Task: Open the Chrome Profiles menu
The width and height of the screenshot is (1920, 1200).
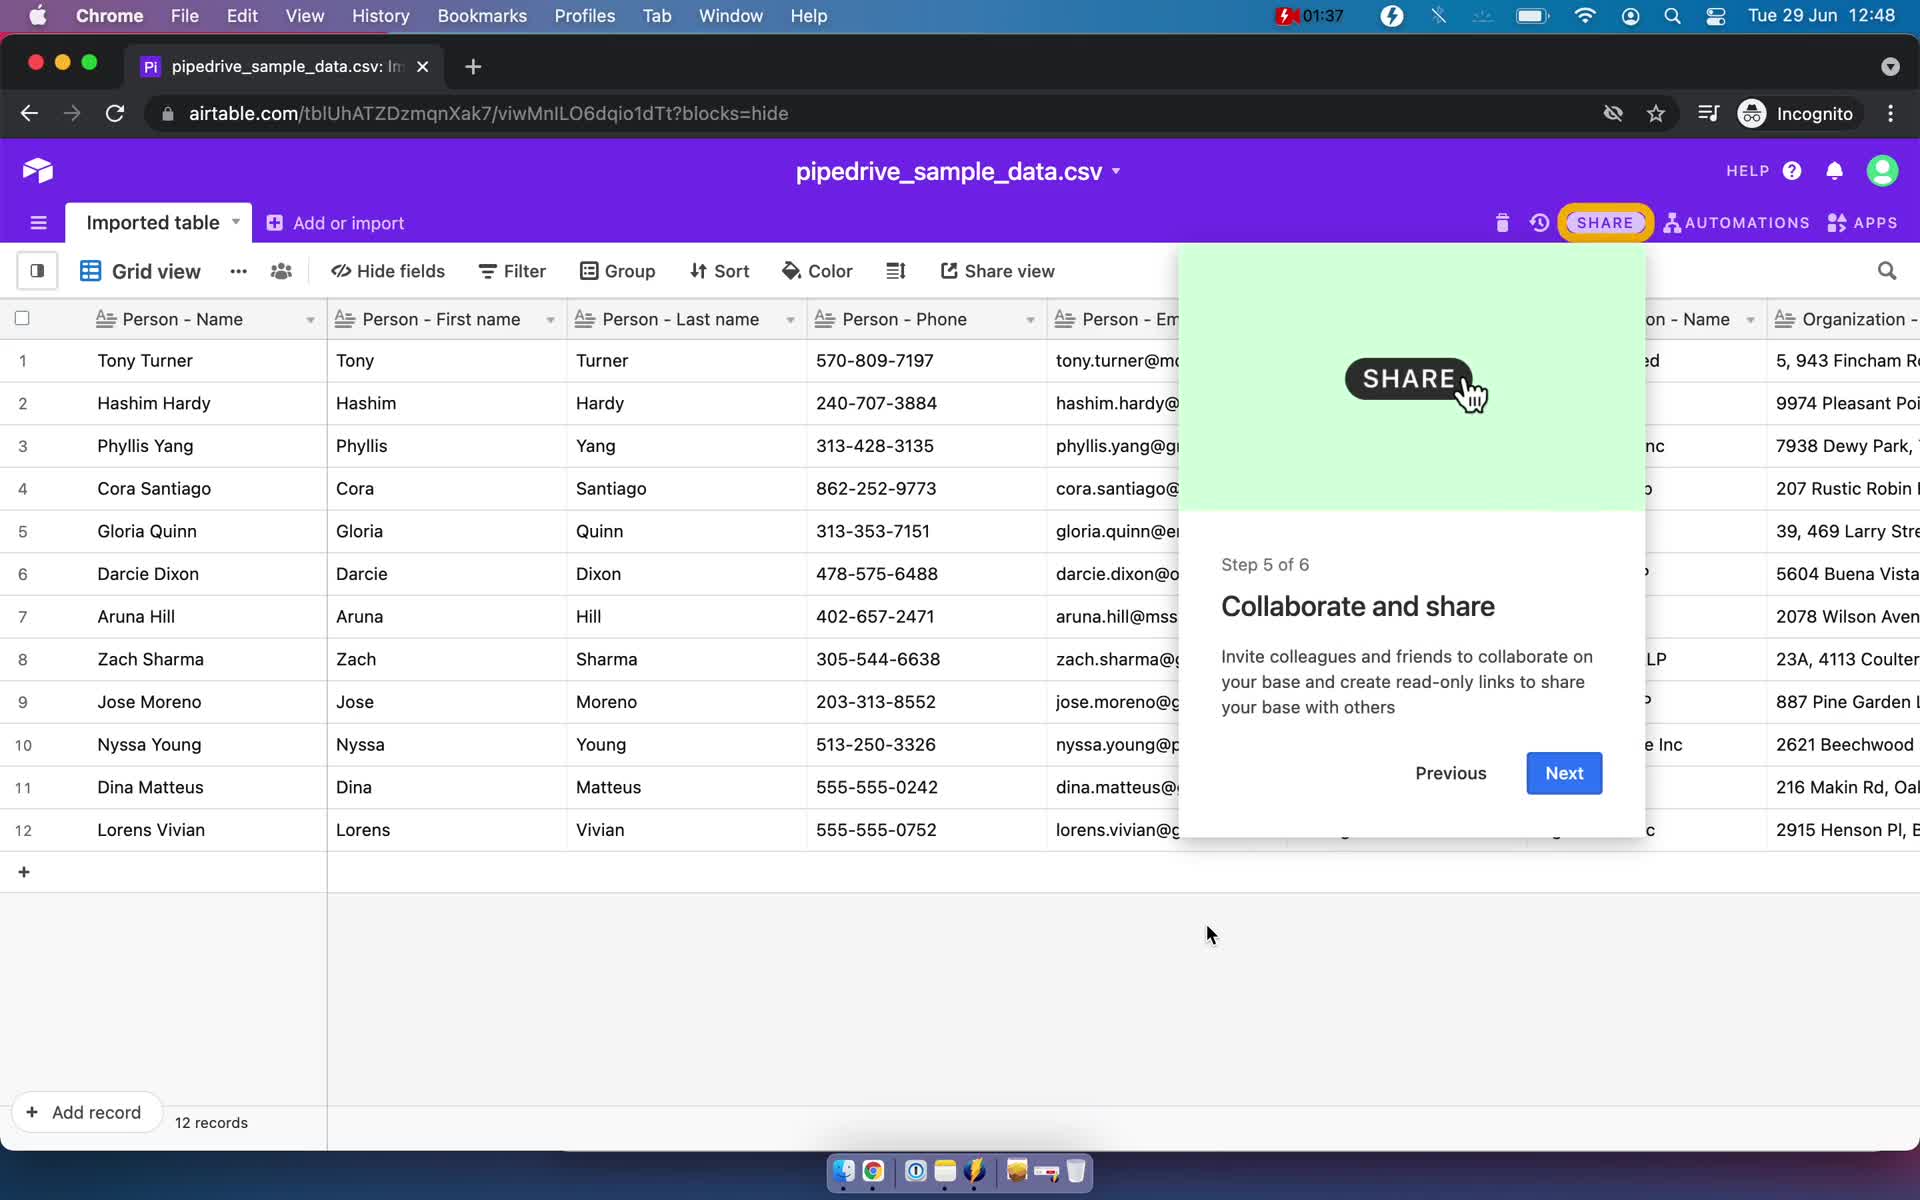Action: (x=585, y=16)
